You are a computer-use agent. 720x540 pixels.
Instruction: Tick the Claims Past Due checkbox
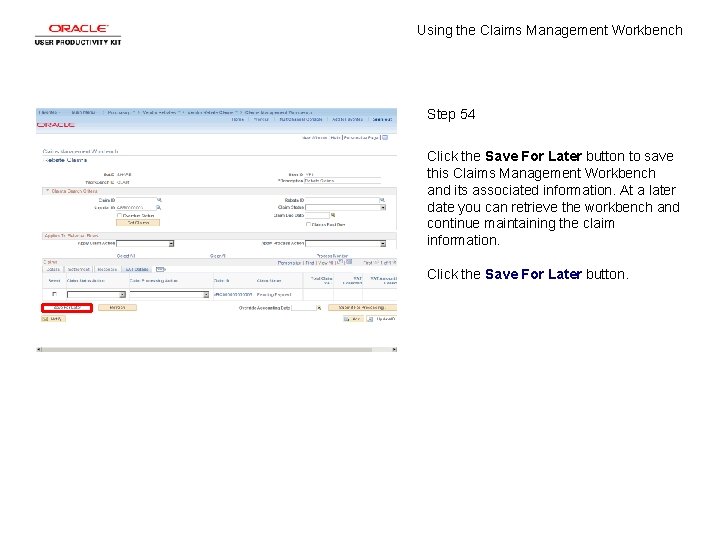pyautogui.click(x=309, y=225)
